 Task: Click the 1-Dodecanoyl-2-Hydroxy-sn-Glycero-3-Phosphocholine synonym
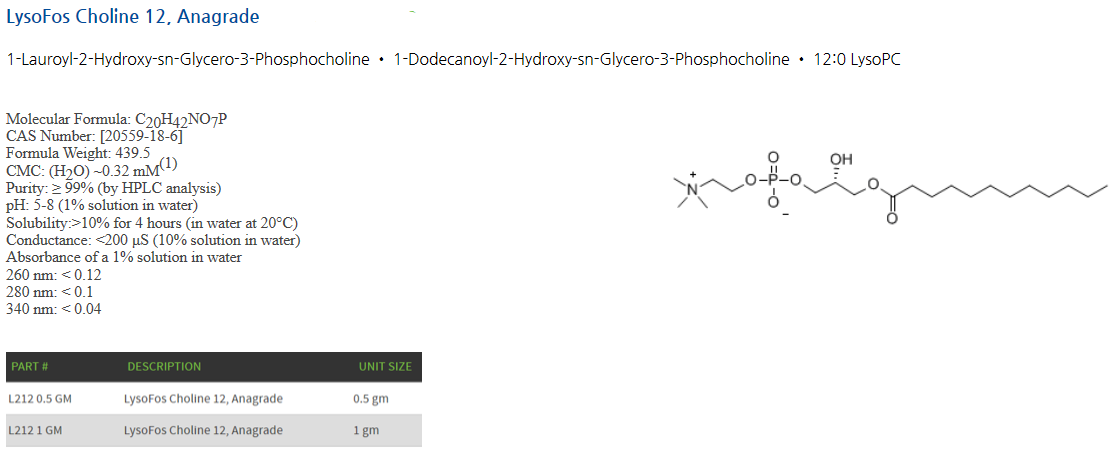point(591,60)
